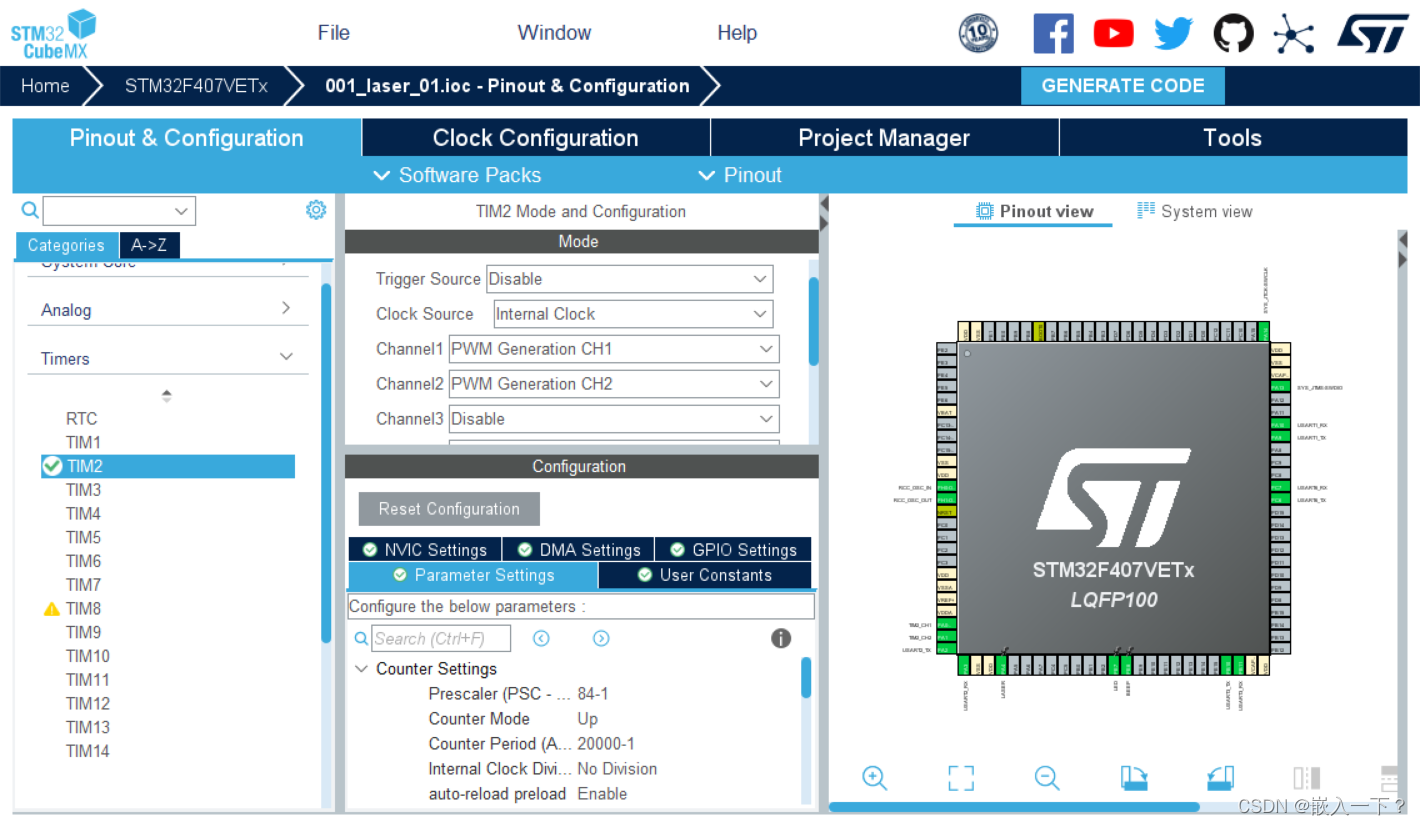The height and width of the screenshot is (826, 1420).
Task: Open the Help menu
Action: click(x=737, y=33)
